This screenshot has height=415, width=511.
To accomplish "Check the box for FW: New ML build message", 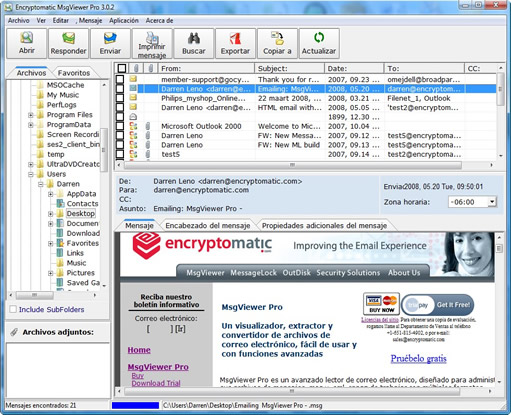I will coord(120,145).
